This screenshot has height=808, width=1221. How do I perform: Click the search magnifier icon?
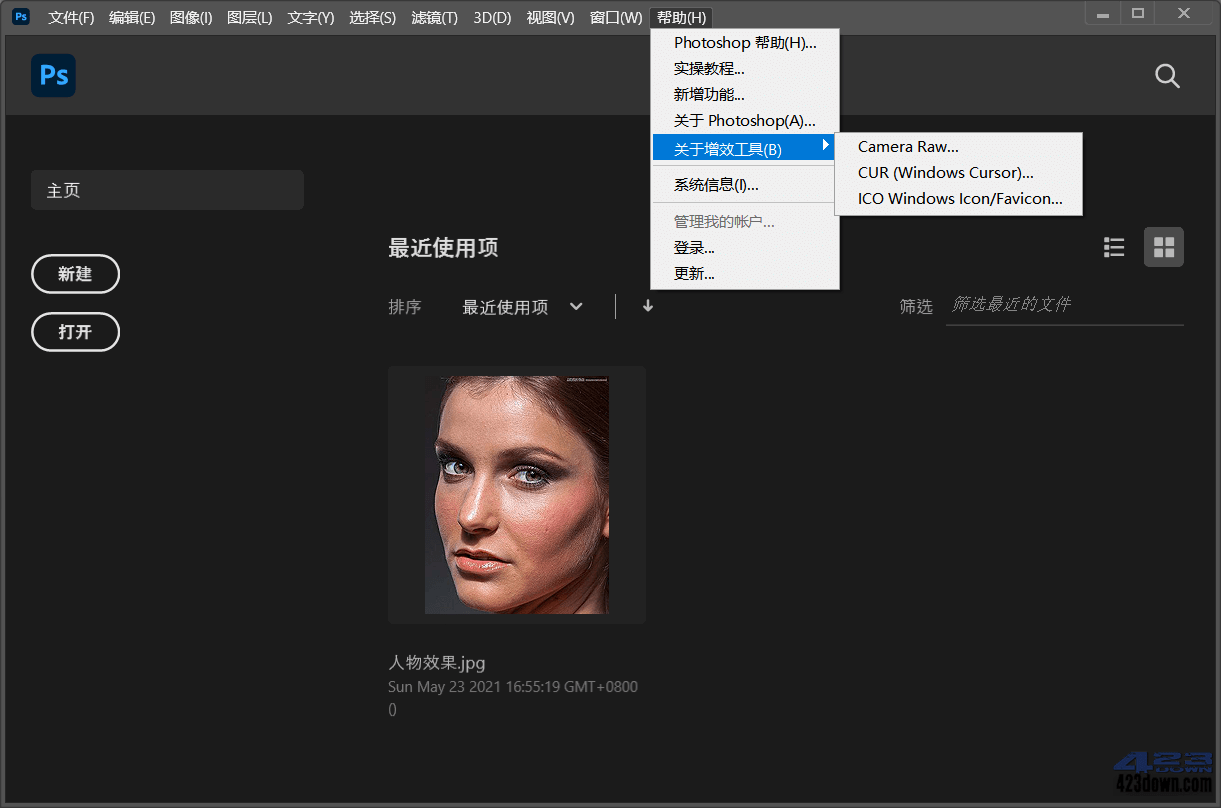(x=1167, y=75)
